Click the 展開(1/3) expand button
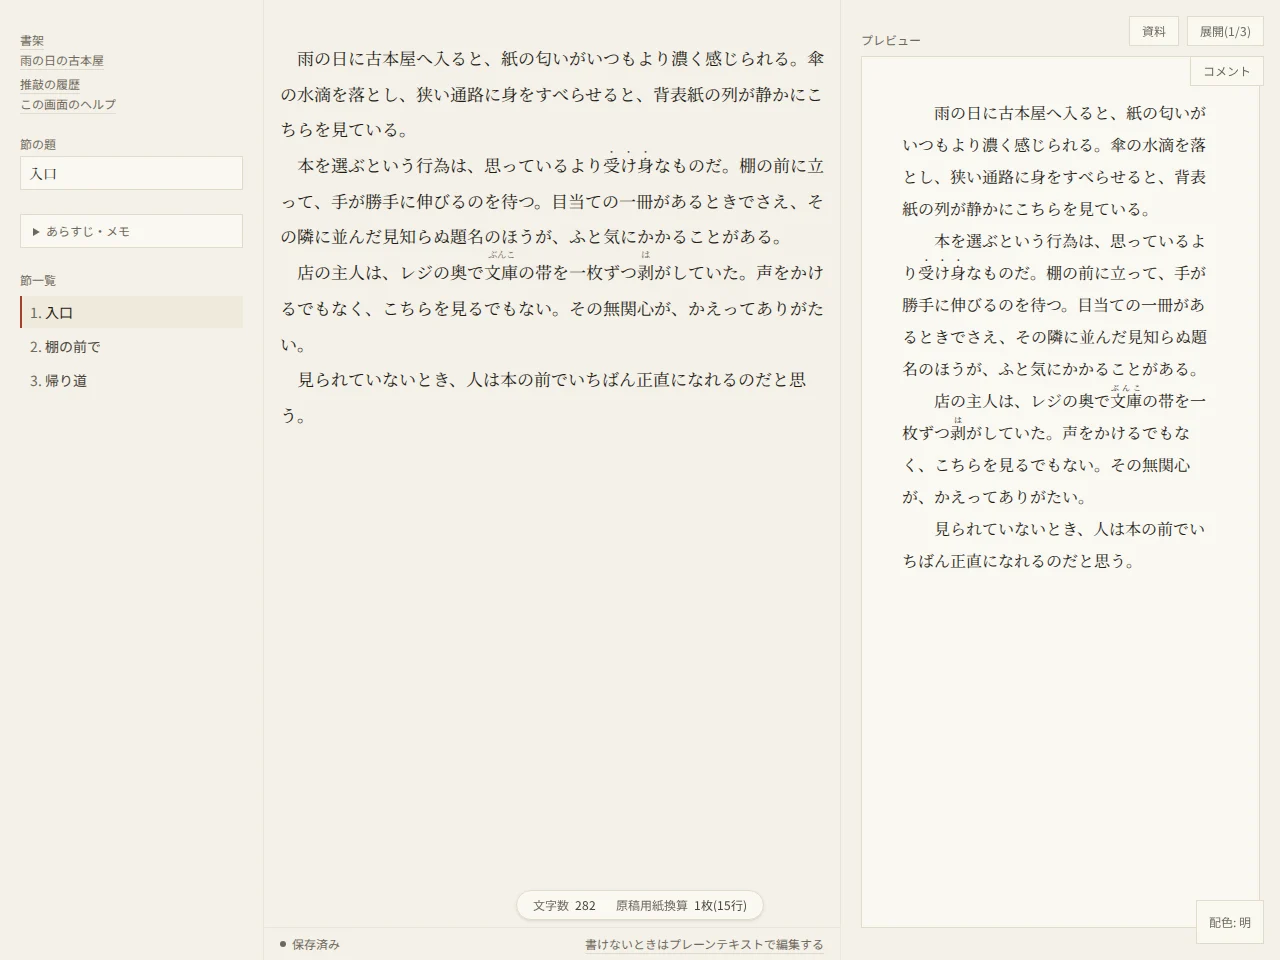Image resolution: width=1280 pixels, height=960 pixels. [x=1225, y=31]
